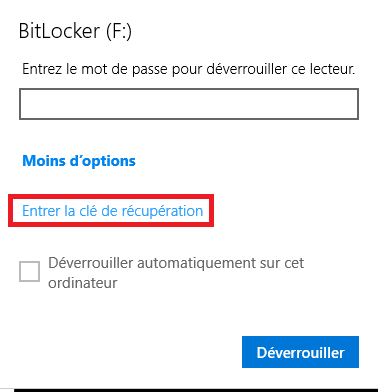
Task: Click the BitLocker password input field
Action: point(189,104)
